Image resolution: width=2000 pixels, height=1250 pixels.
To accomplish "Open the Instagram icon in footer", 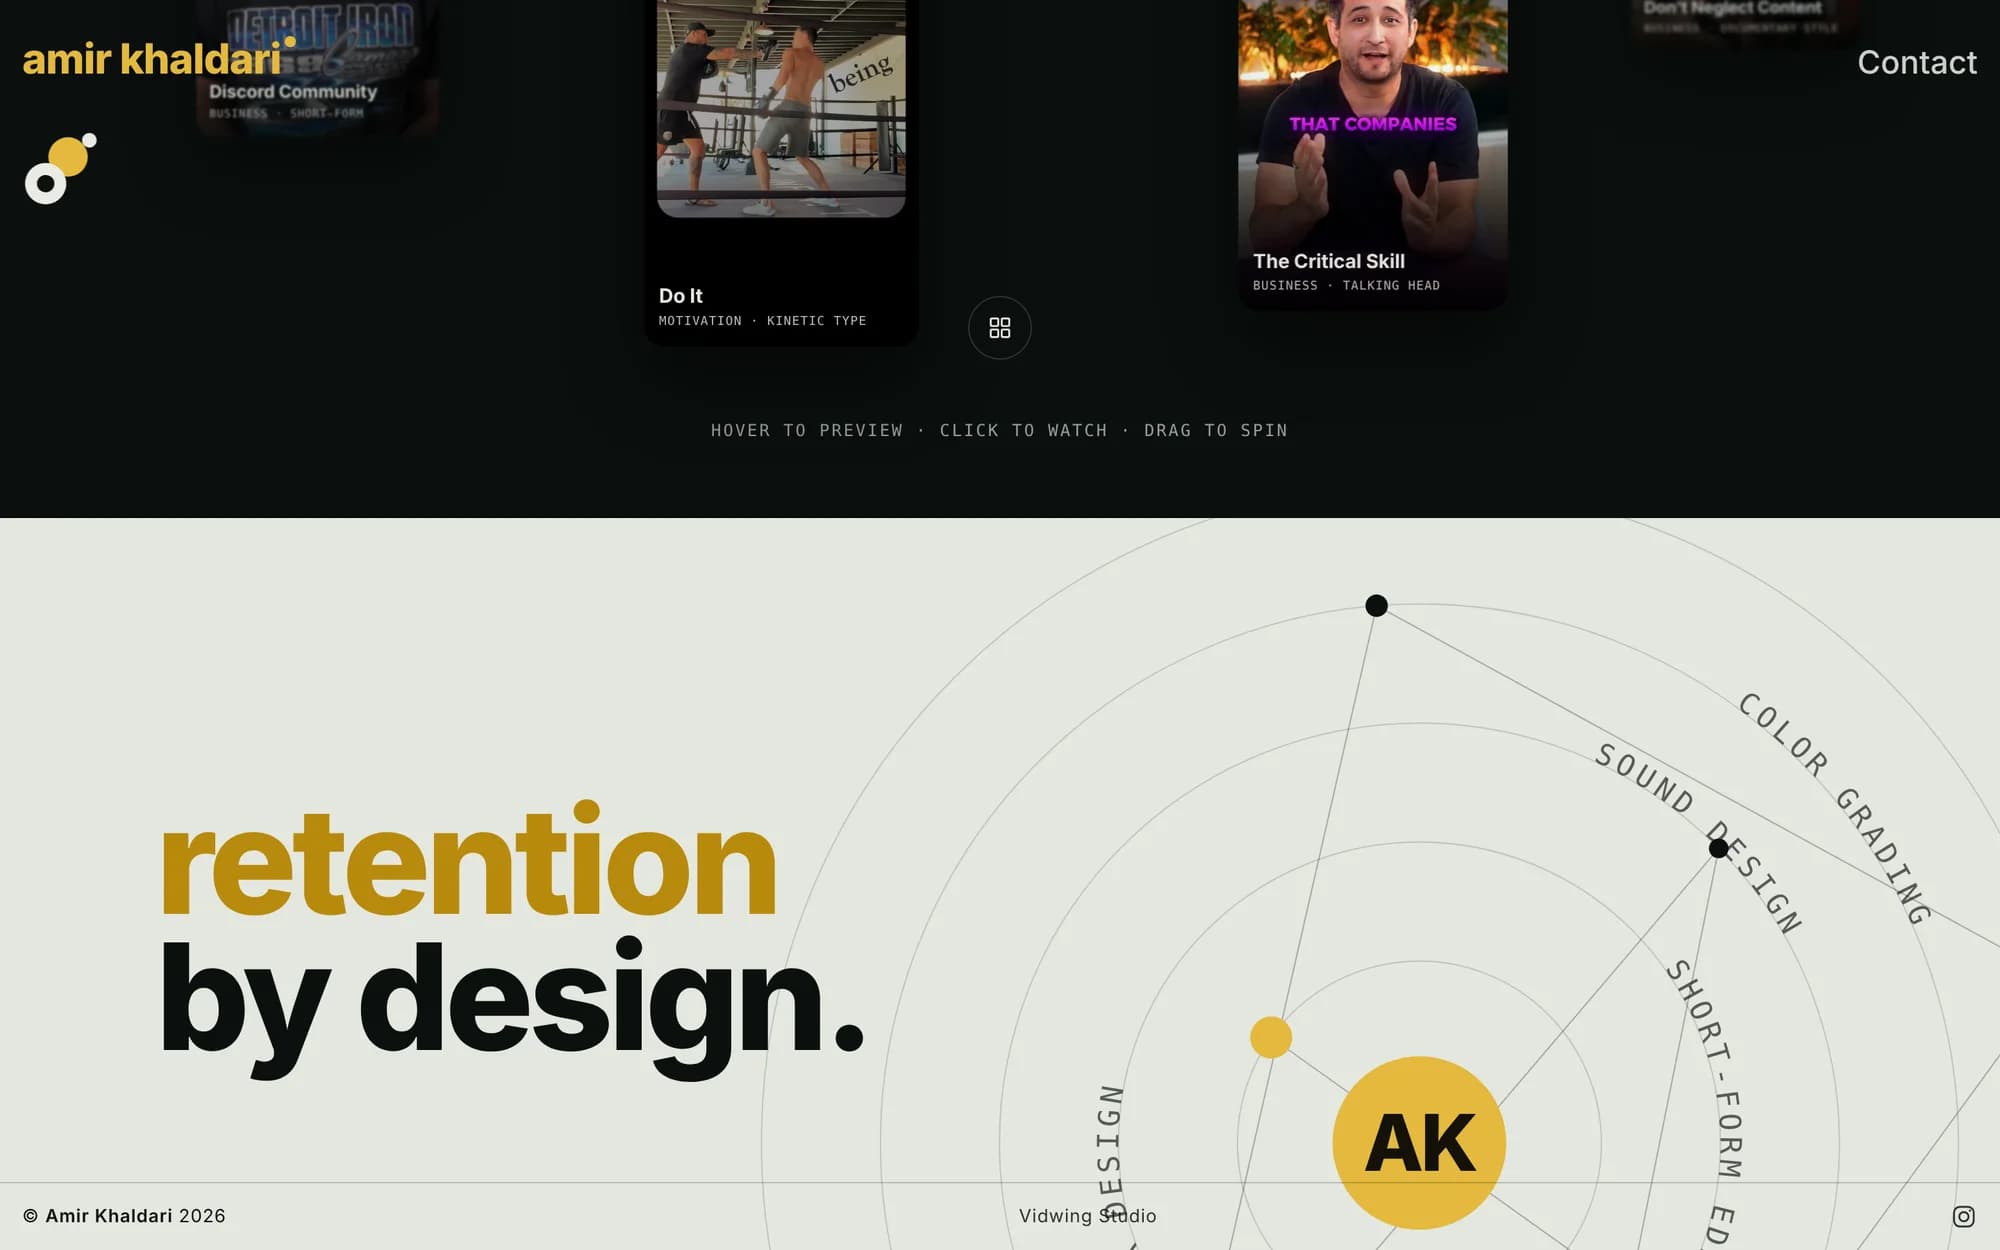I will tap(1963, 1216).
